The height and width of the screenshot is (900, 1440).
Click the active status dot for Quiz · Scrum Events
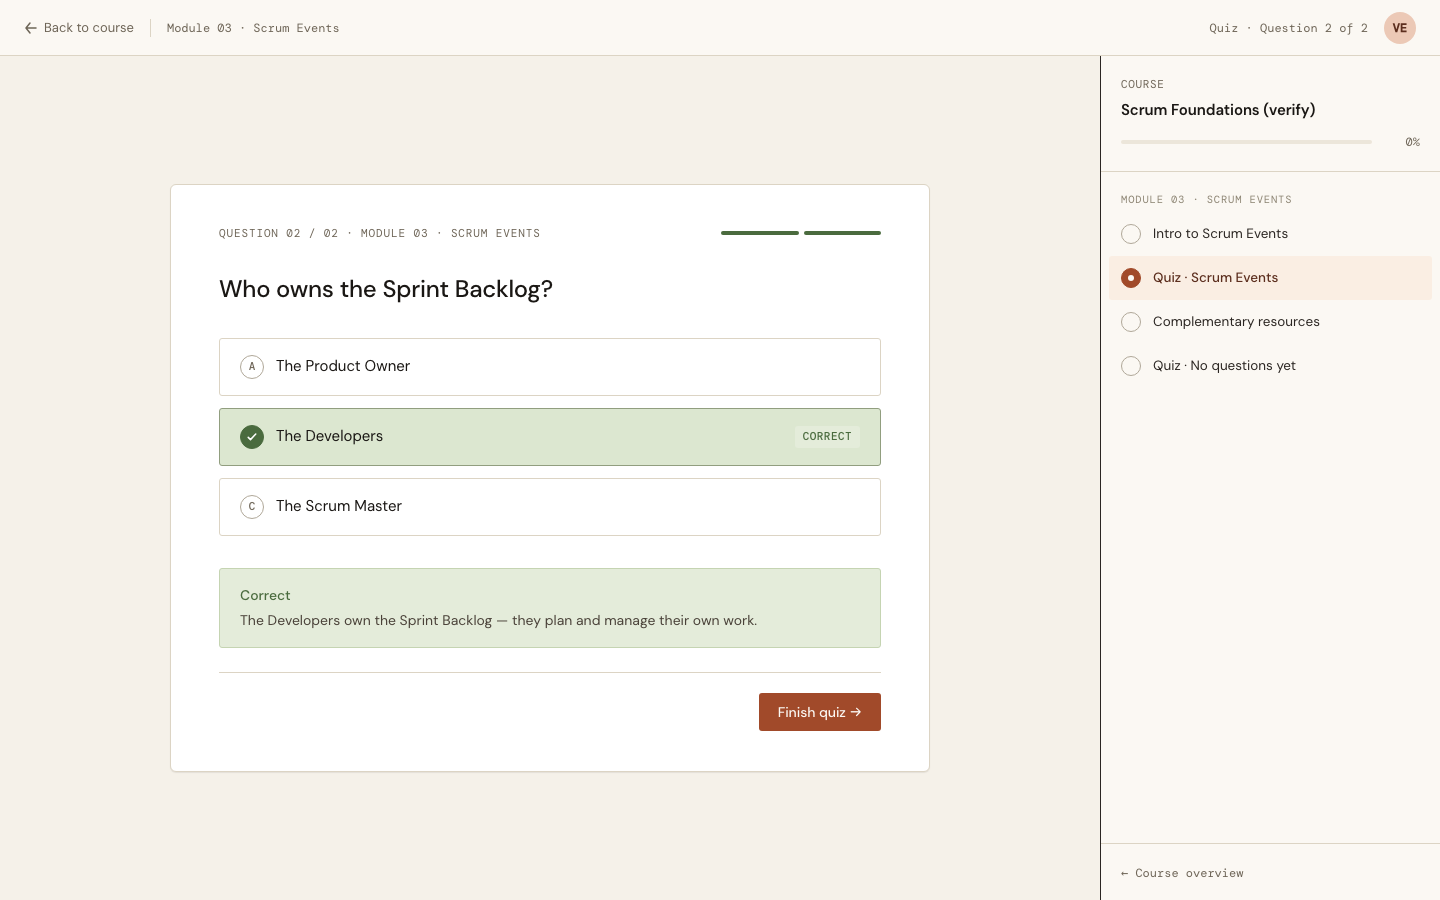point(1131,278)
